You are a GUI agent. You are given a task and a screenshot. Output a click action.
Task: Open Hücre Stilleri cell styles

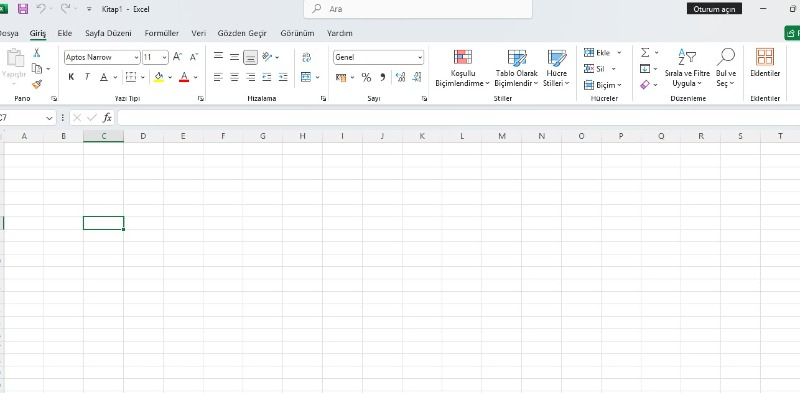556,68
